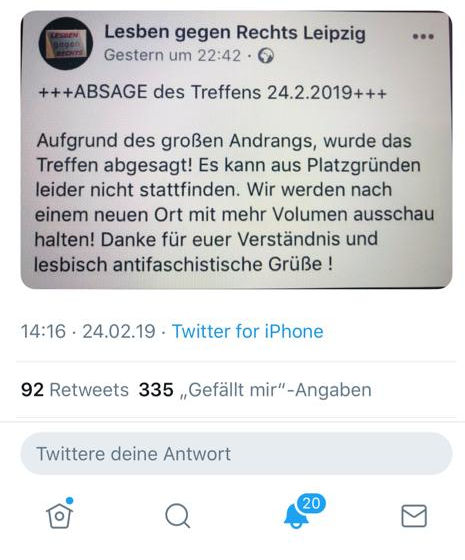The image size is (465, 560).
Task: View the 92 Retweets list
Action: [75, 389]
